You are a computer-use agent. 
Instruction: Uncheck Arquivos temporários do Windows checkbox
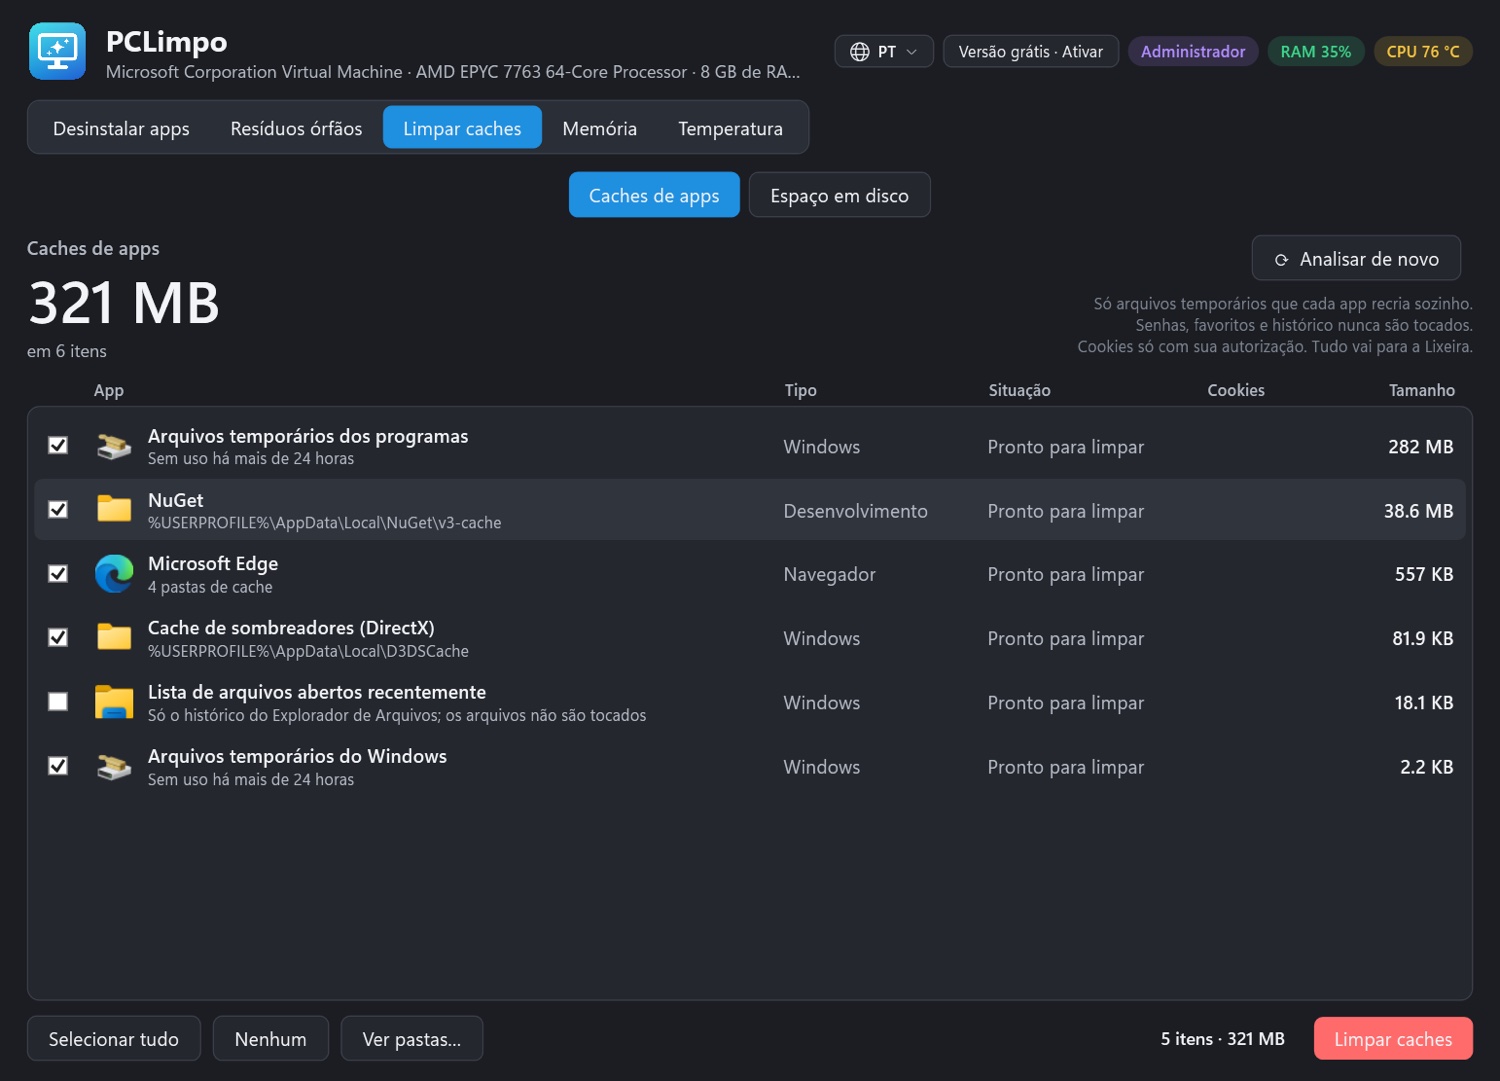click(x=58, y=765)
